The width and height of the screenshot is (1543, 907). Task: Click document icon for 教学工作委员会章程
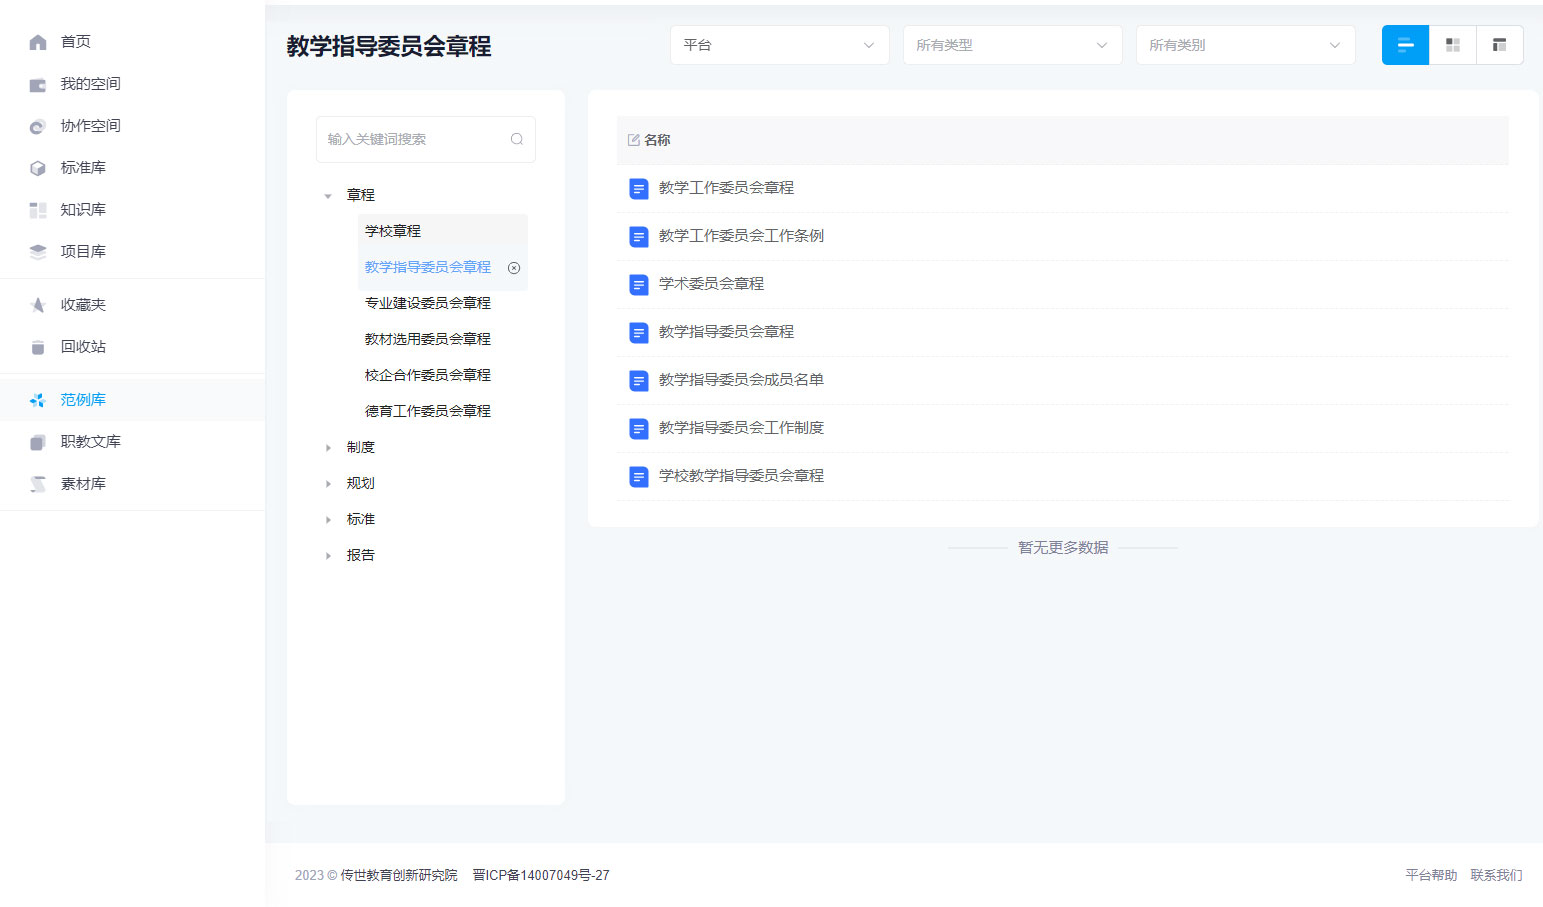click(638, 188)
